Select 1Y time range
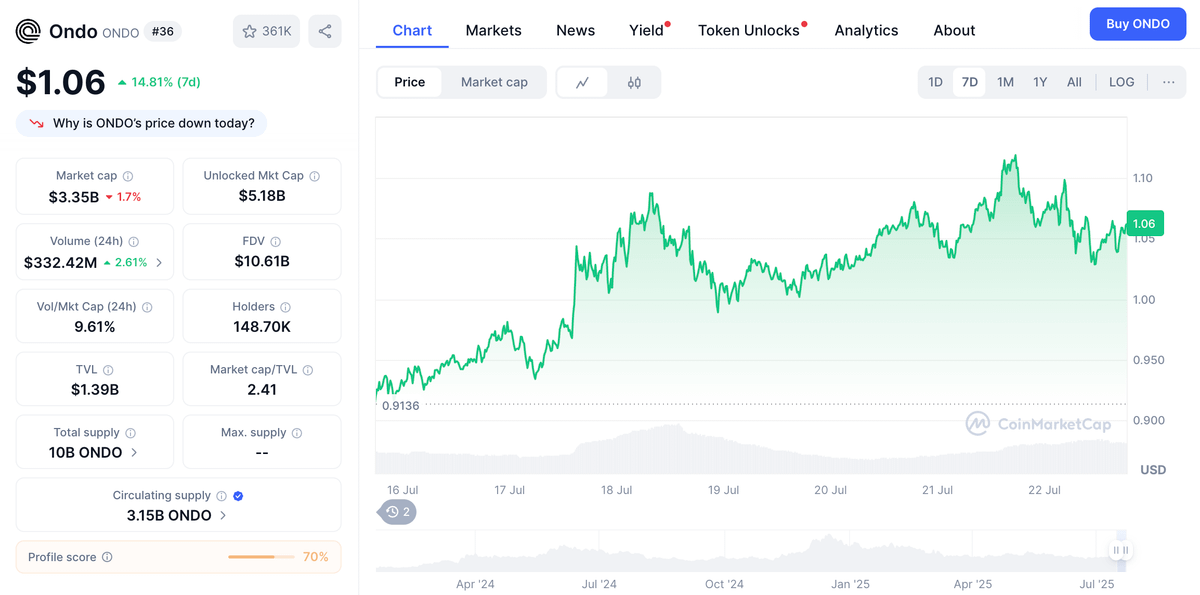Viewport: 1200px width, 595px height. (x=1040, y=82)
